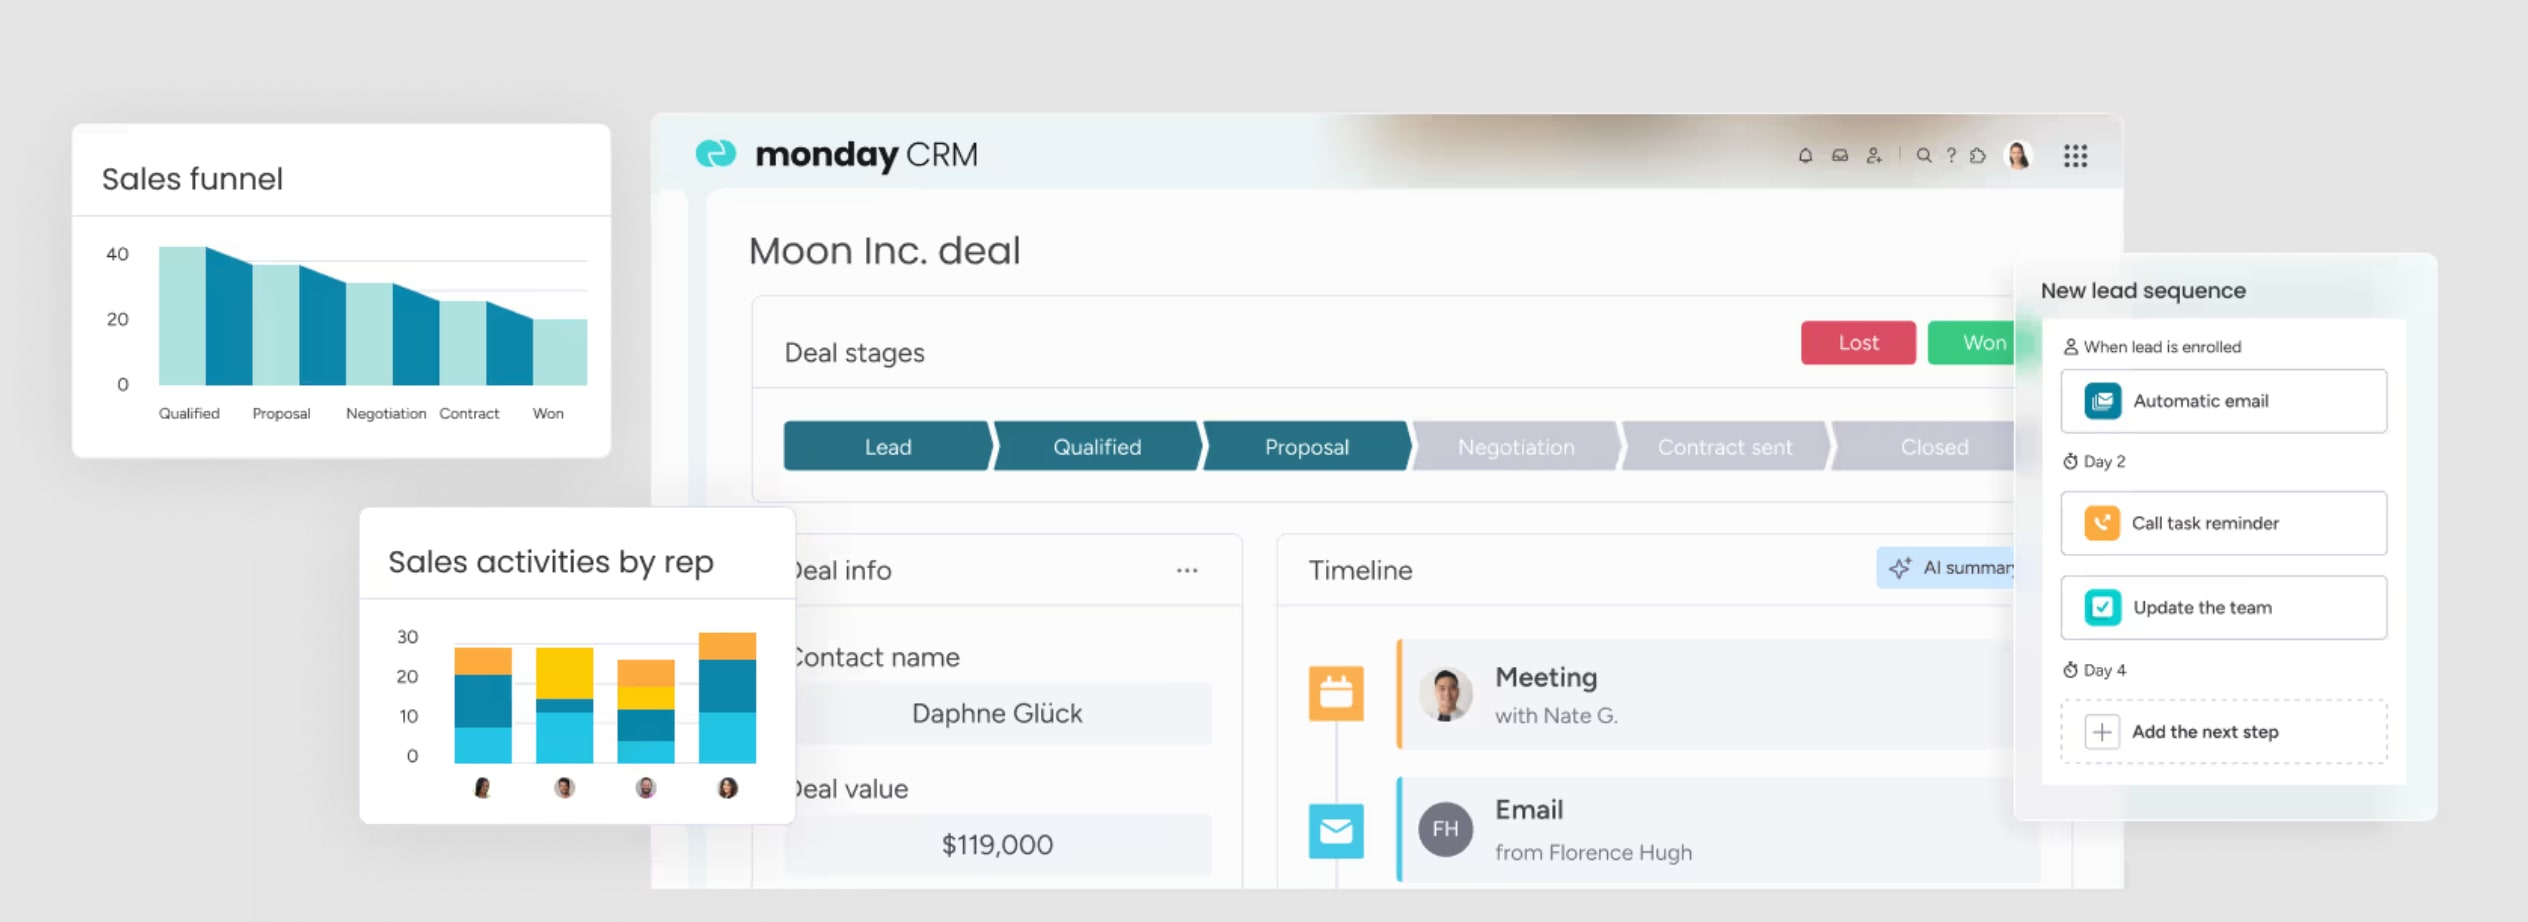Image resolution: width=2528 pixels, height=922 pixels.
Task: Open the nine-dot apps grid menu
Action: pyautogui.click(x=2075, y=156)
